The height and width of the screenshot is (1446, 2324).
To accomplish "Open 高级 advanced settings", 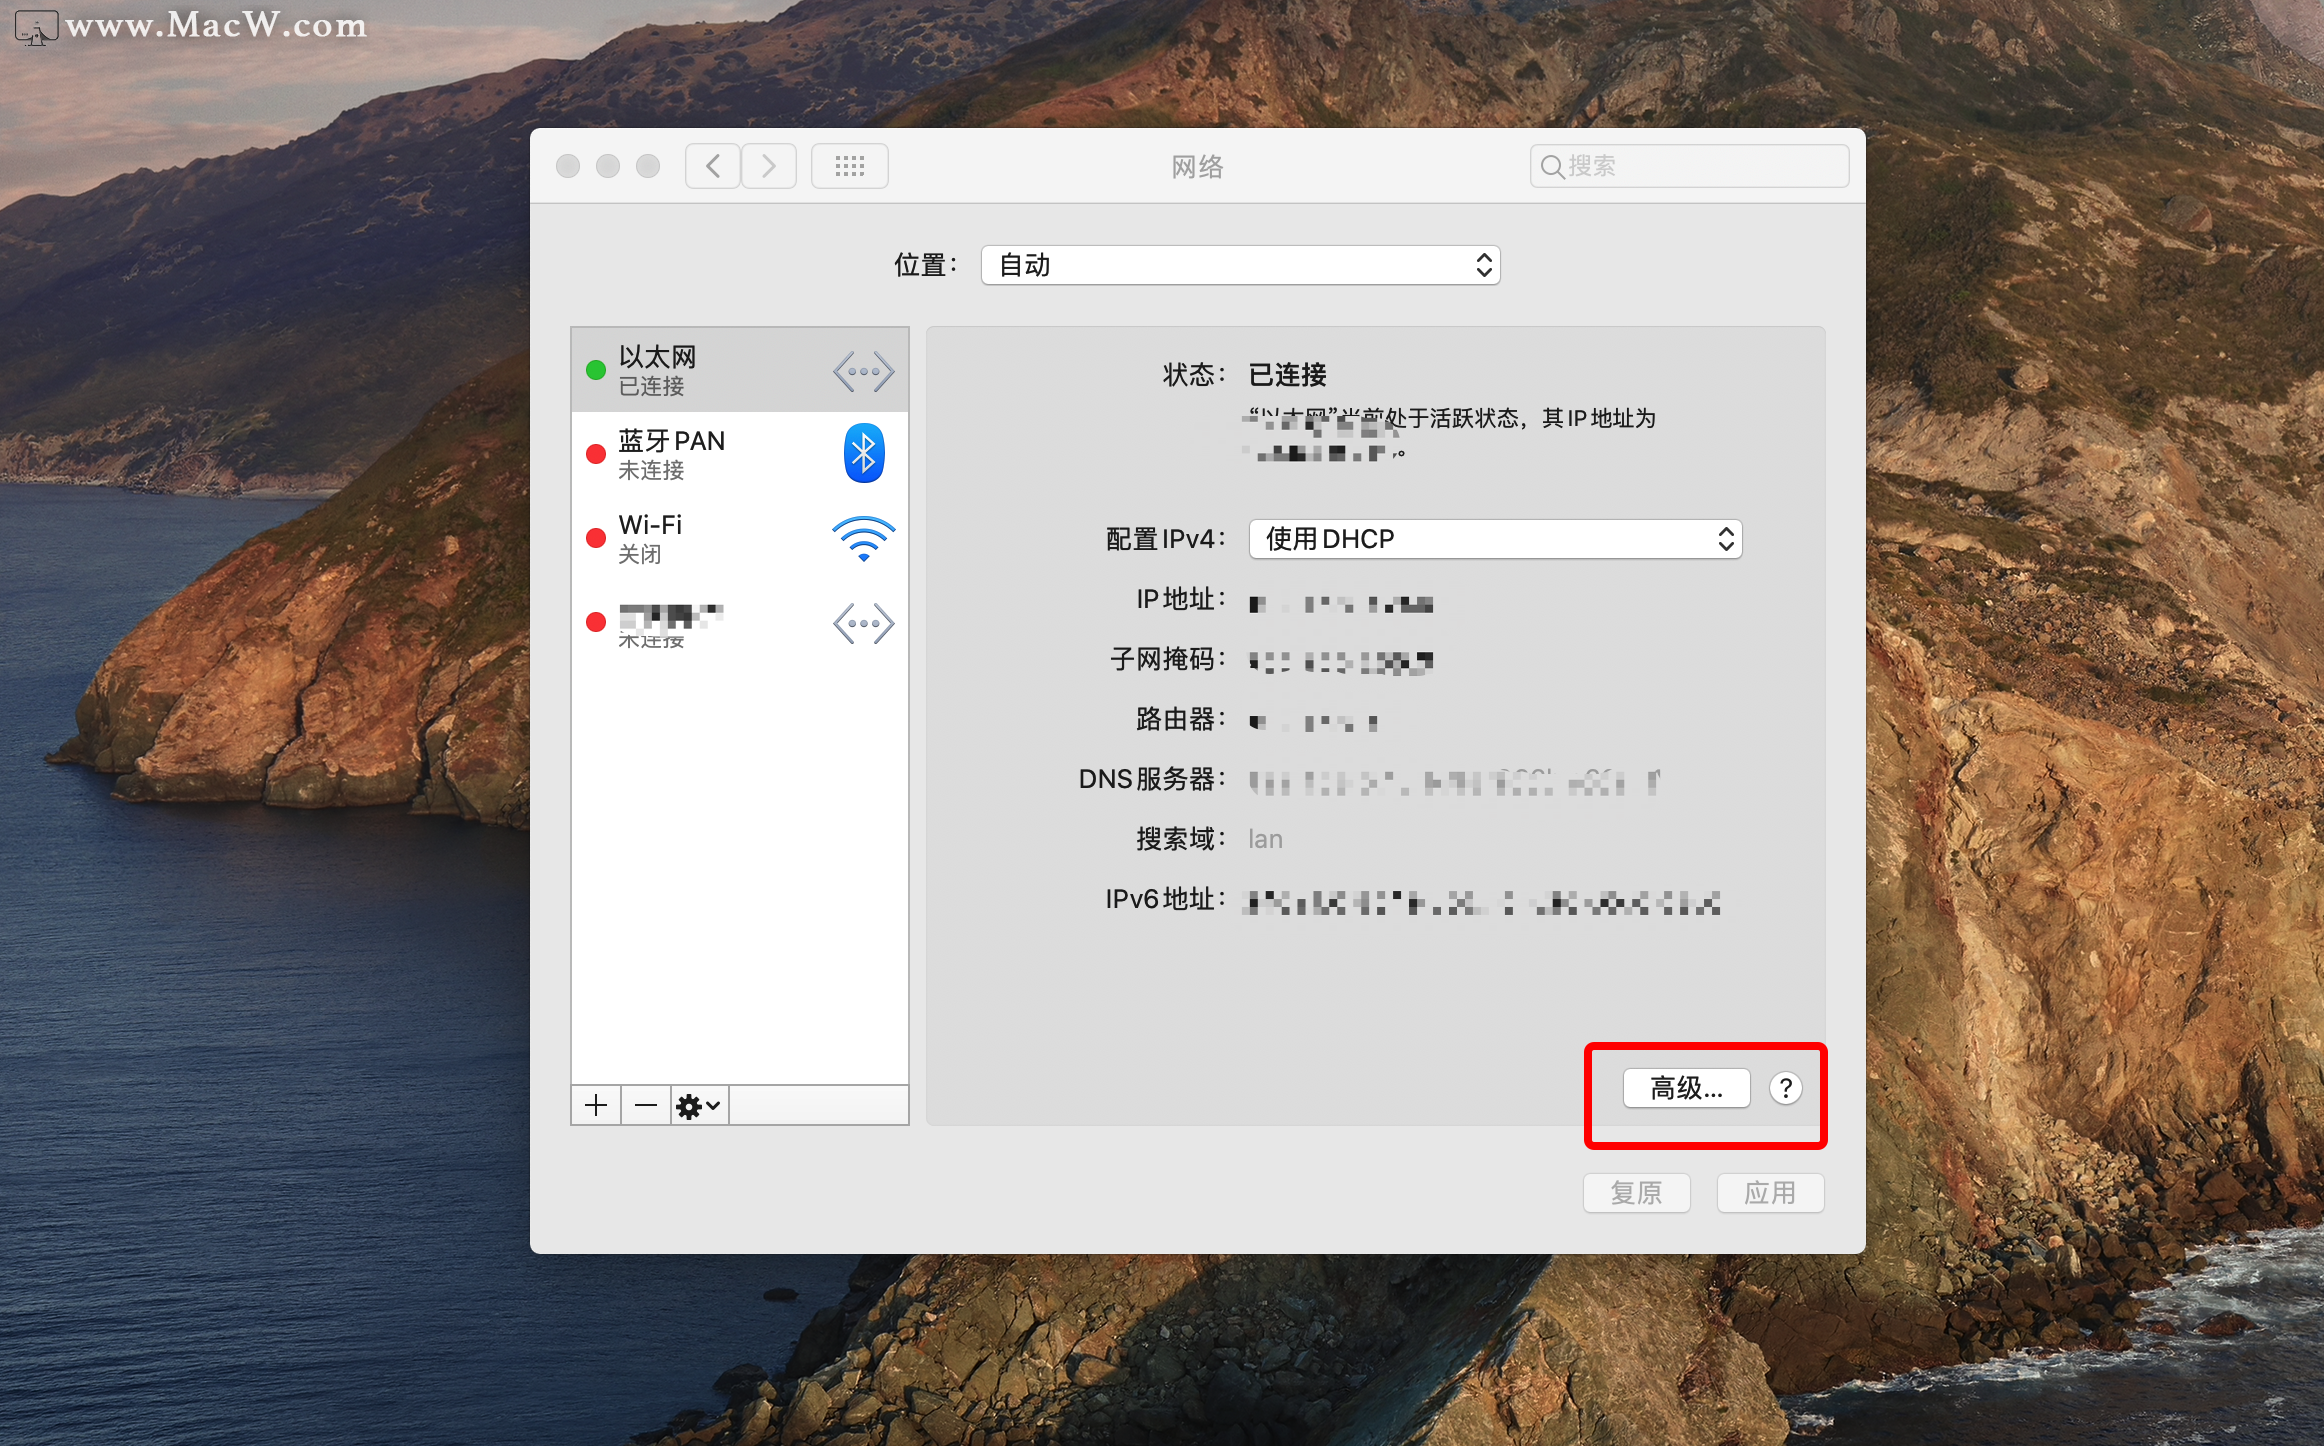I will (1686, 1088).
